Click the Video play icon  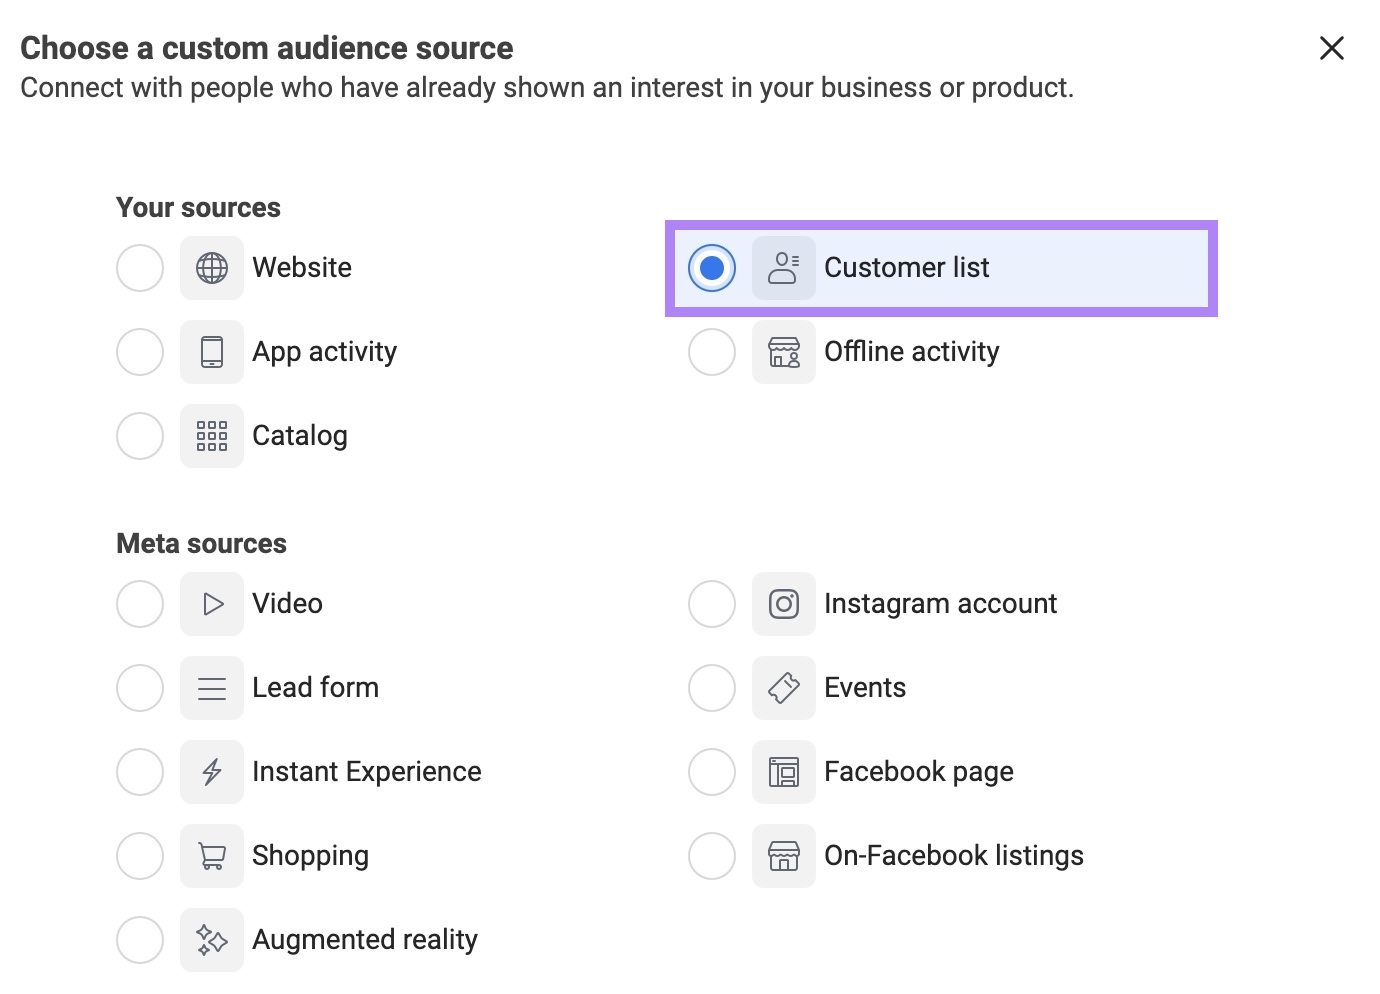(x=211, y=603)
